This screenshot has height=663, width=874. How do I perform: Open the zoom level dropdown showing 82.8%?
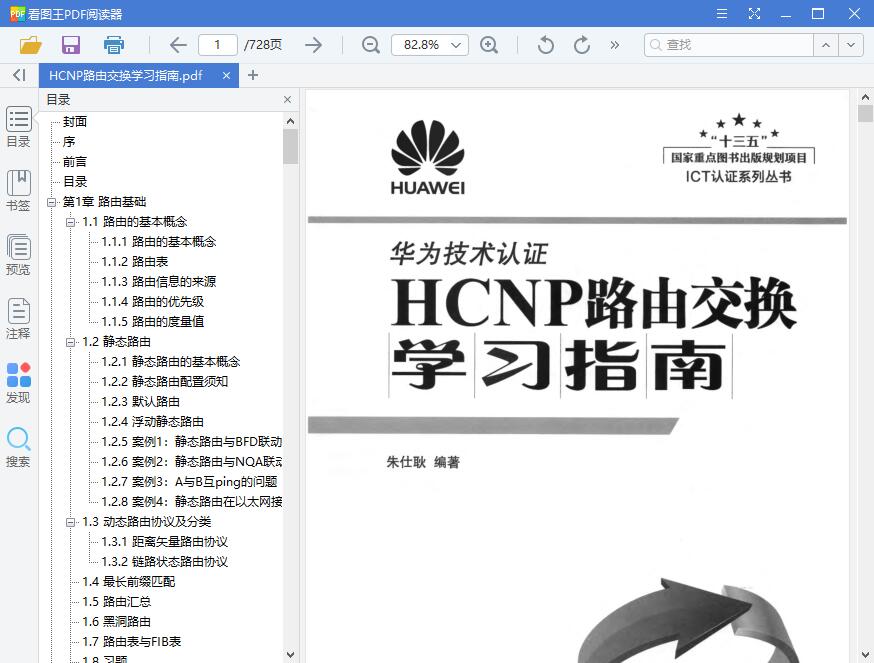click(x=429, y=45)
